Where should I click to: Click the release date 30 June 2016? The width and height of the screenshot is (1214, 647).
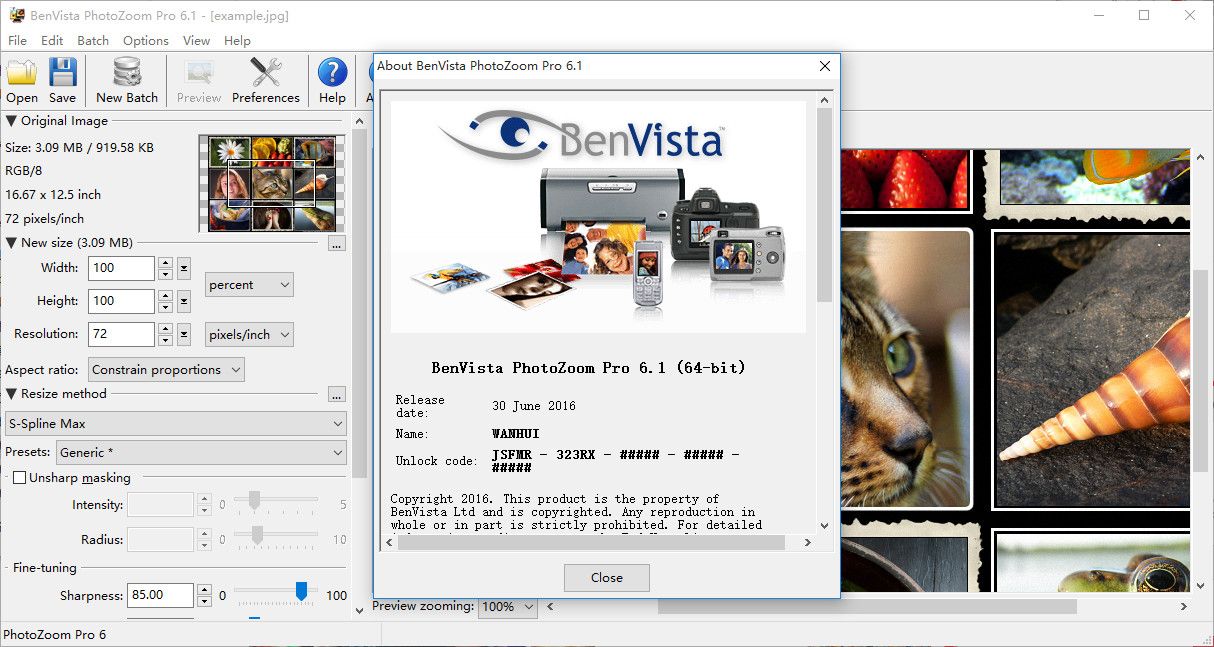[x=534, y=406]
